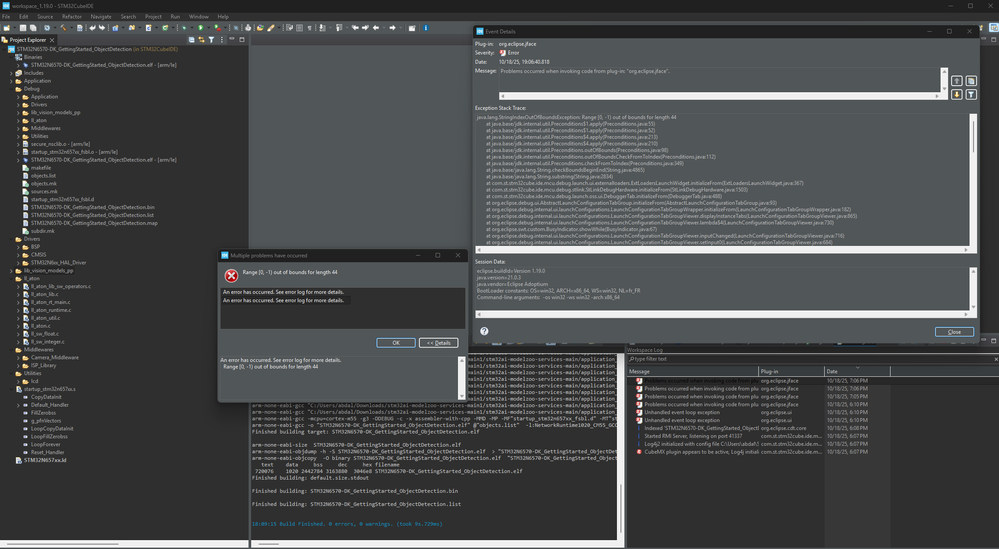The height and width of the screenshot is (549, 999).
Task: Click the blue information toolbar icon
Action: [x=426, y=28]
